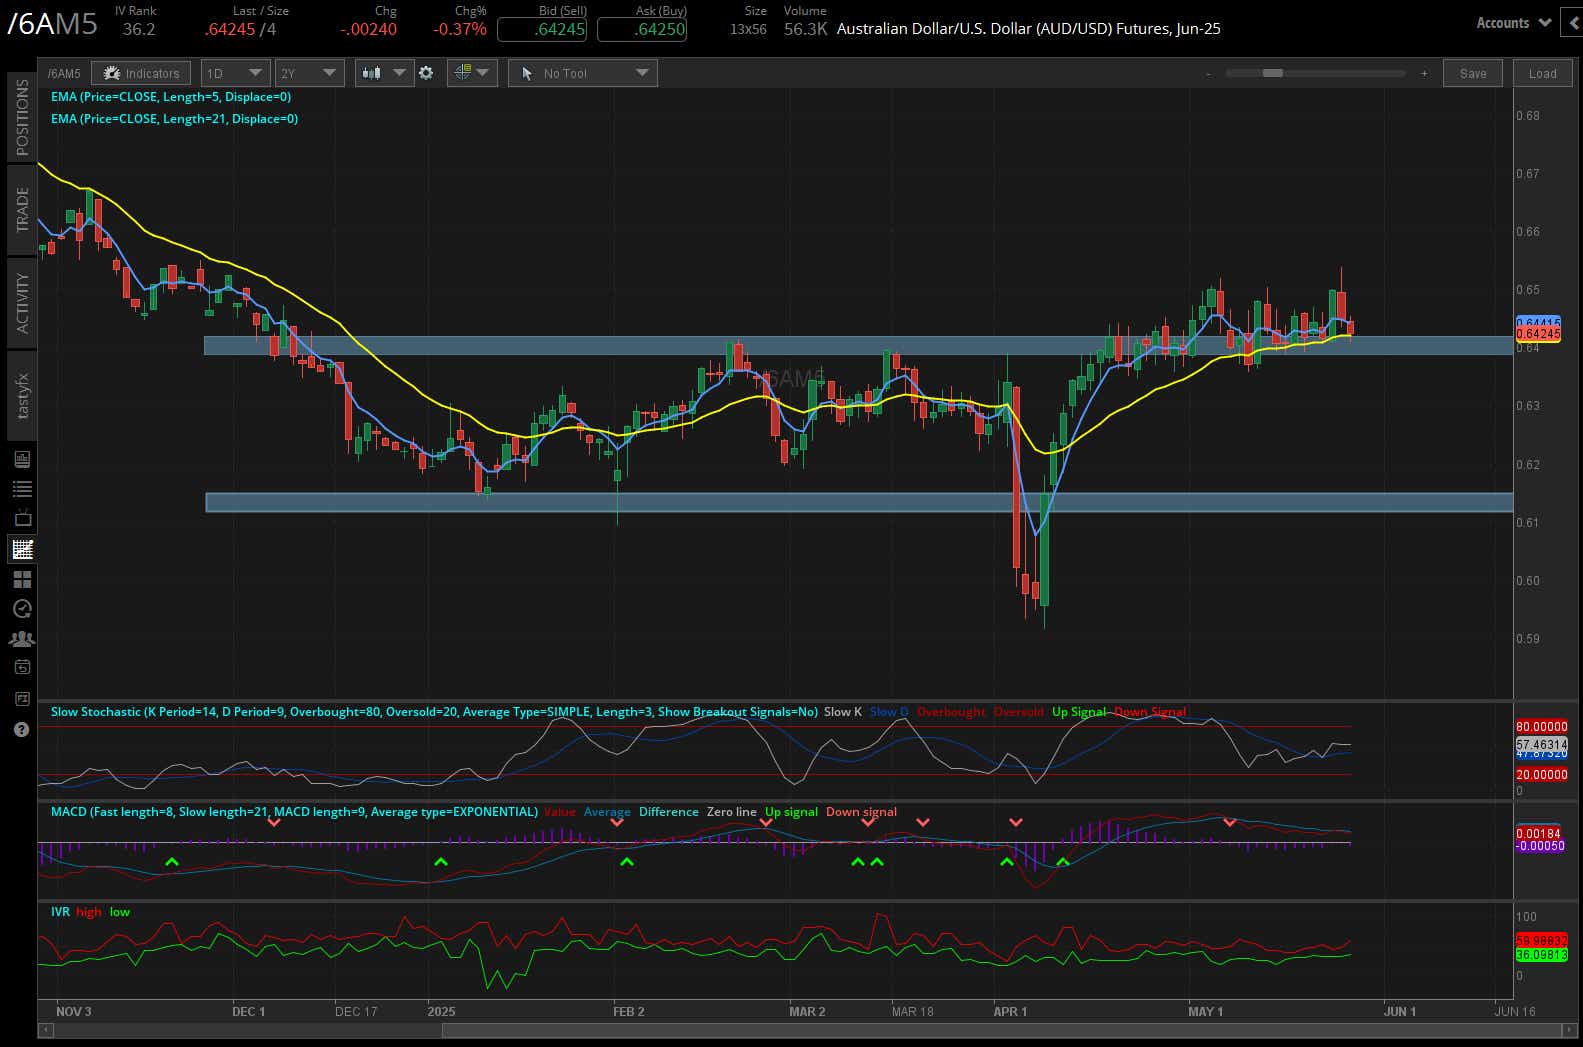Click the clock history icon

pos(22,609)
